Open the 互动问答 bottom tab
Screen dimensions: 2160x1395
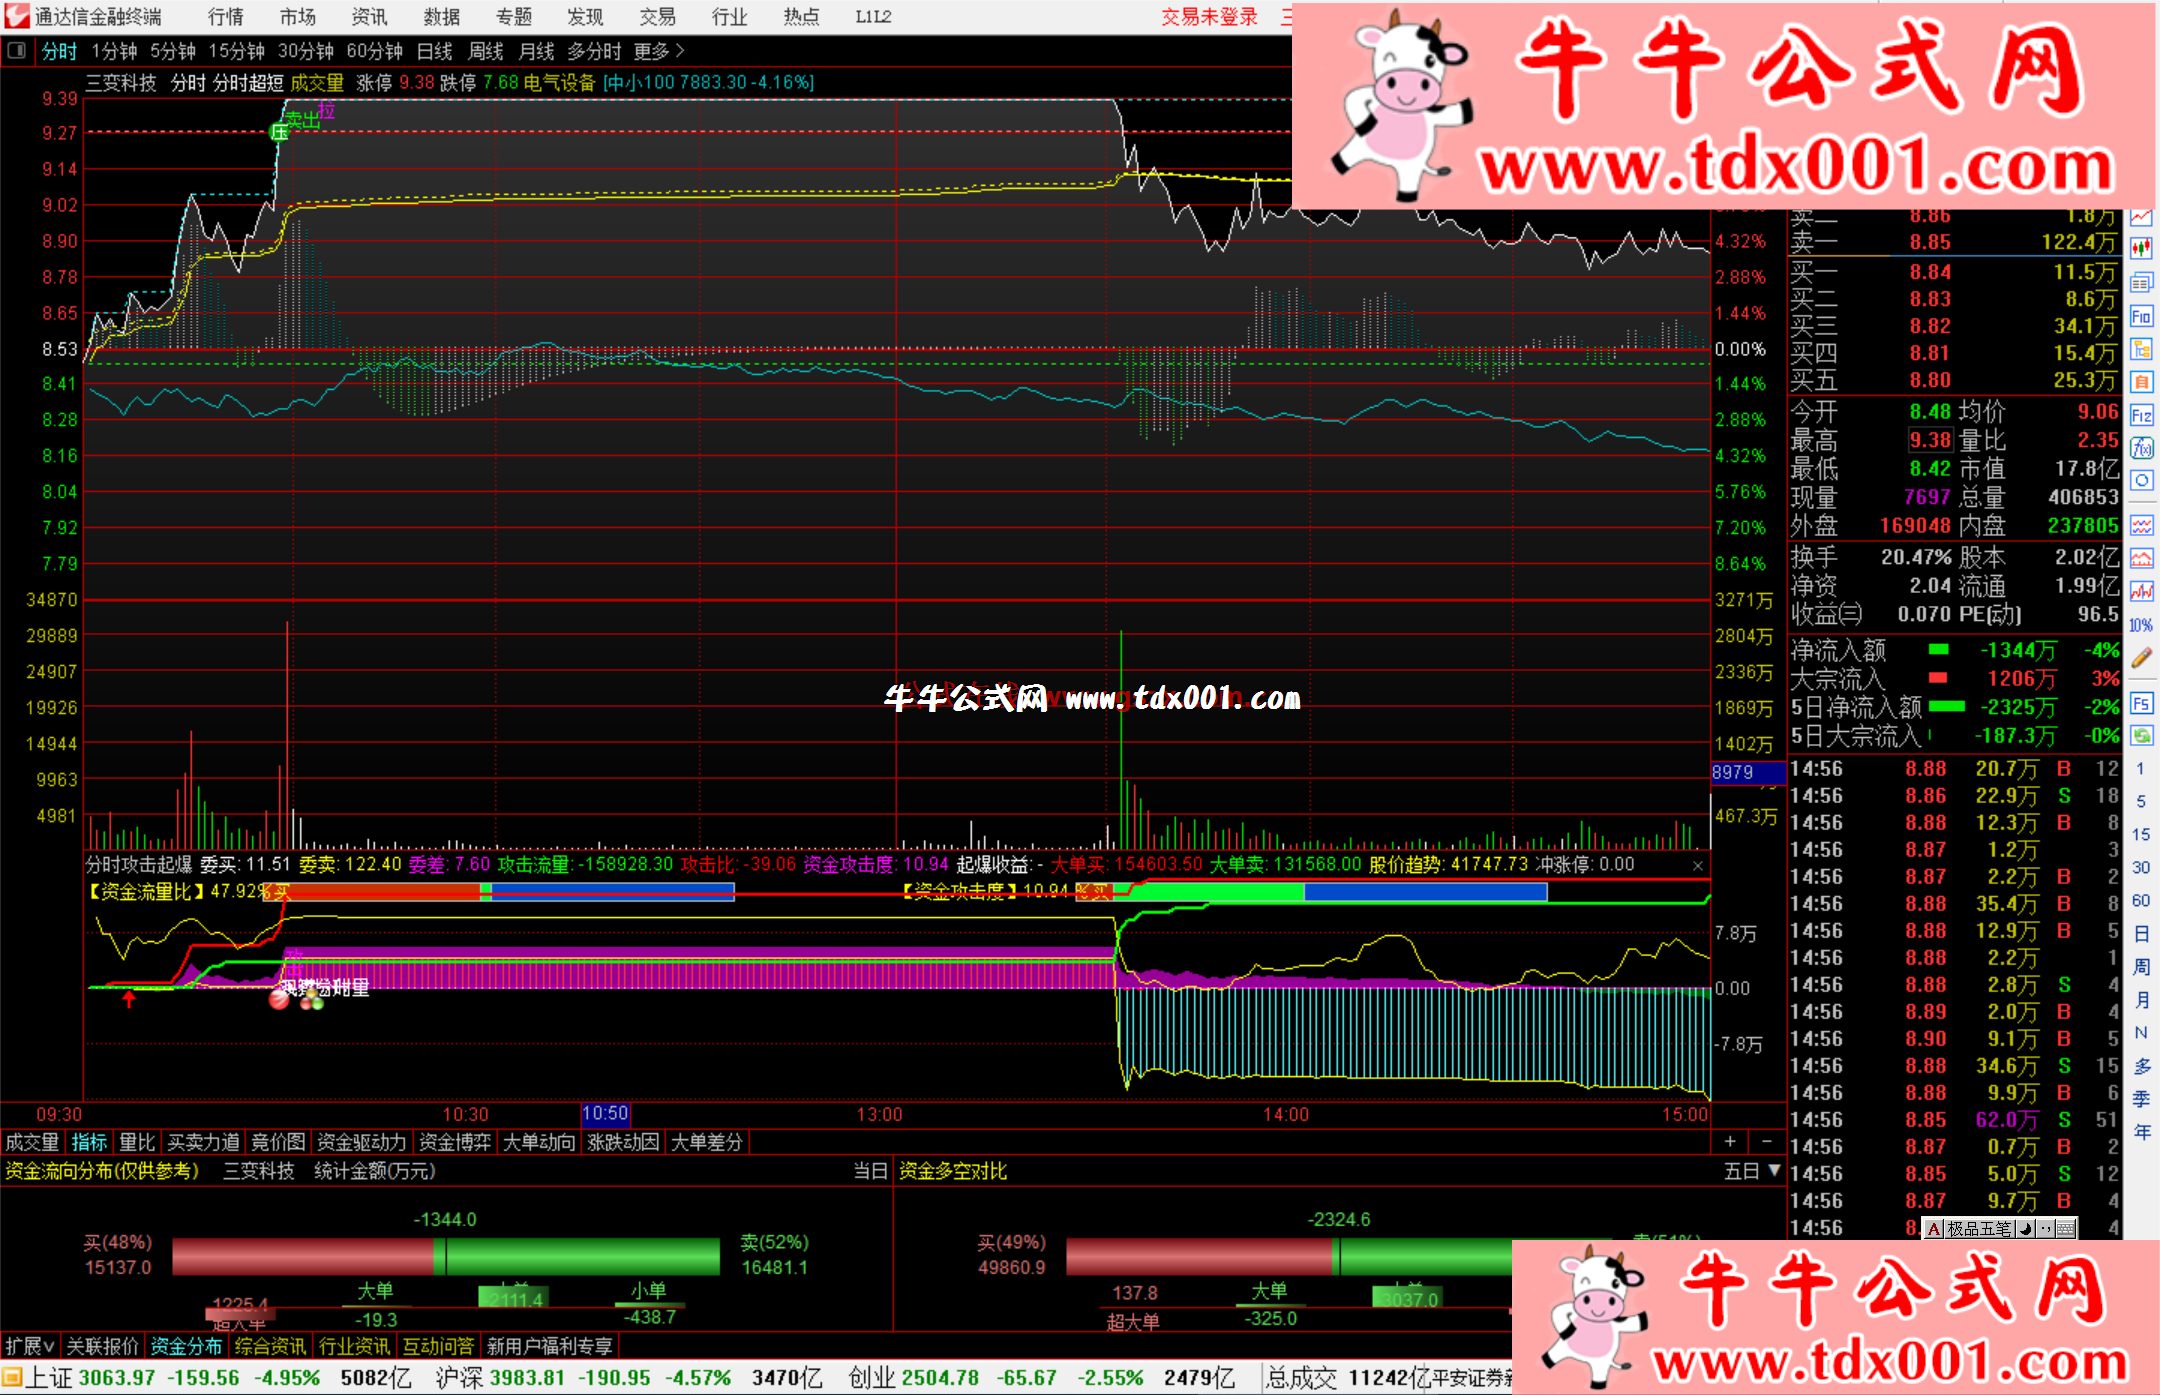click(x=438, y=1346)
